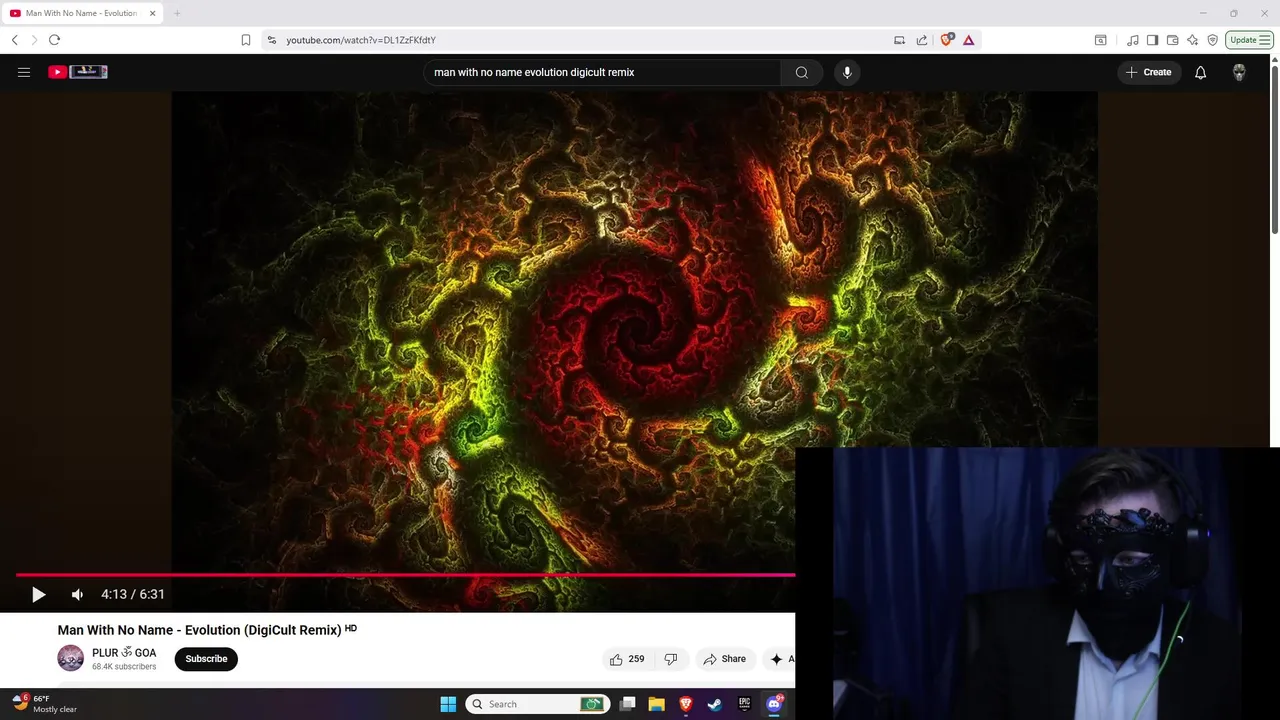Reload the current page

click(x=54, y=40)
